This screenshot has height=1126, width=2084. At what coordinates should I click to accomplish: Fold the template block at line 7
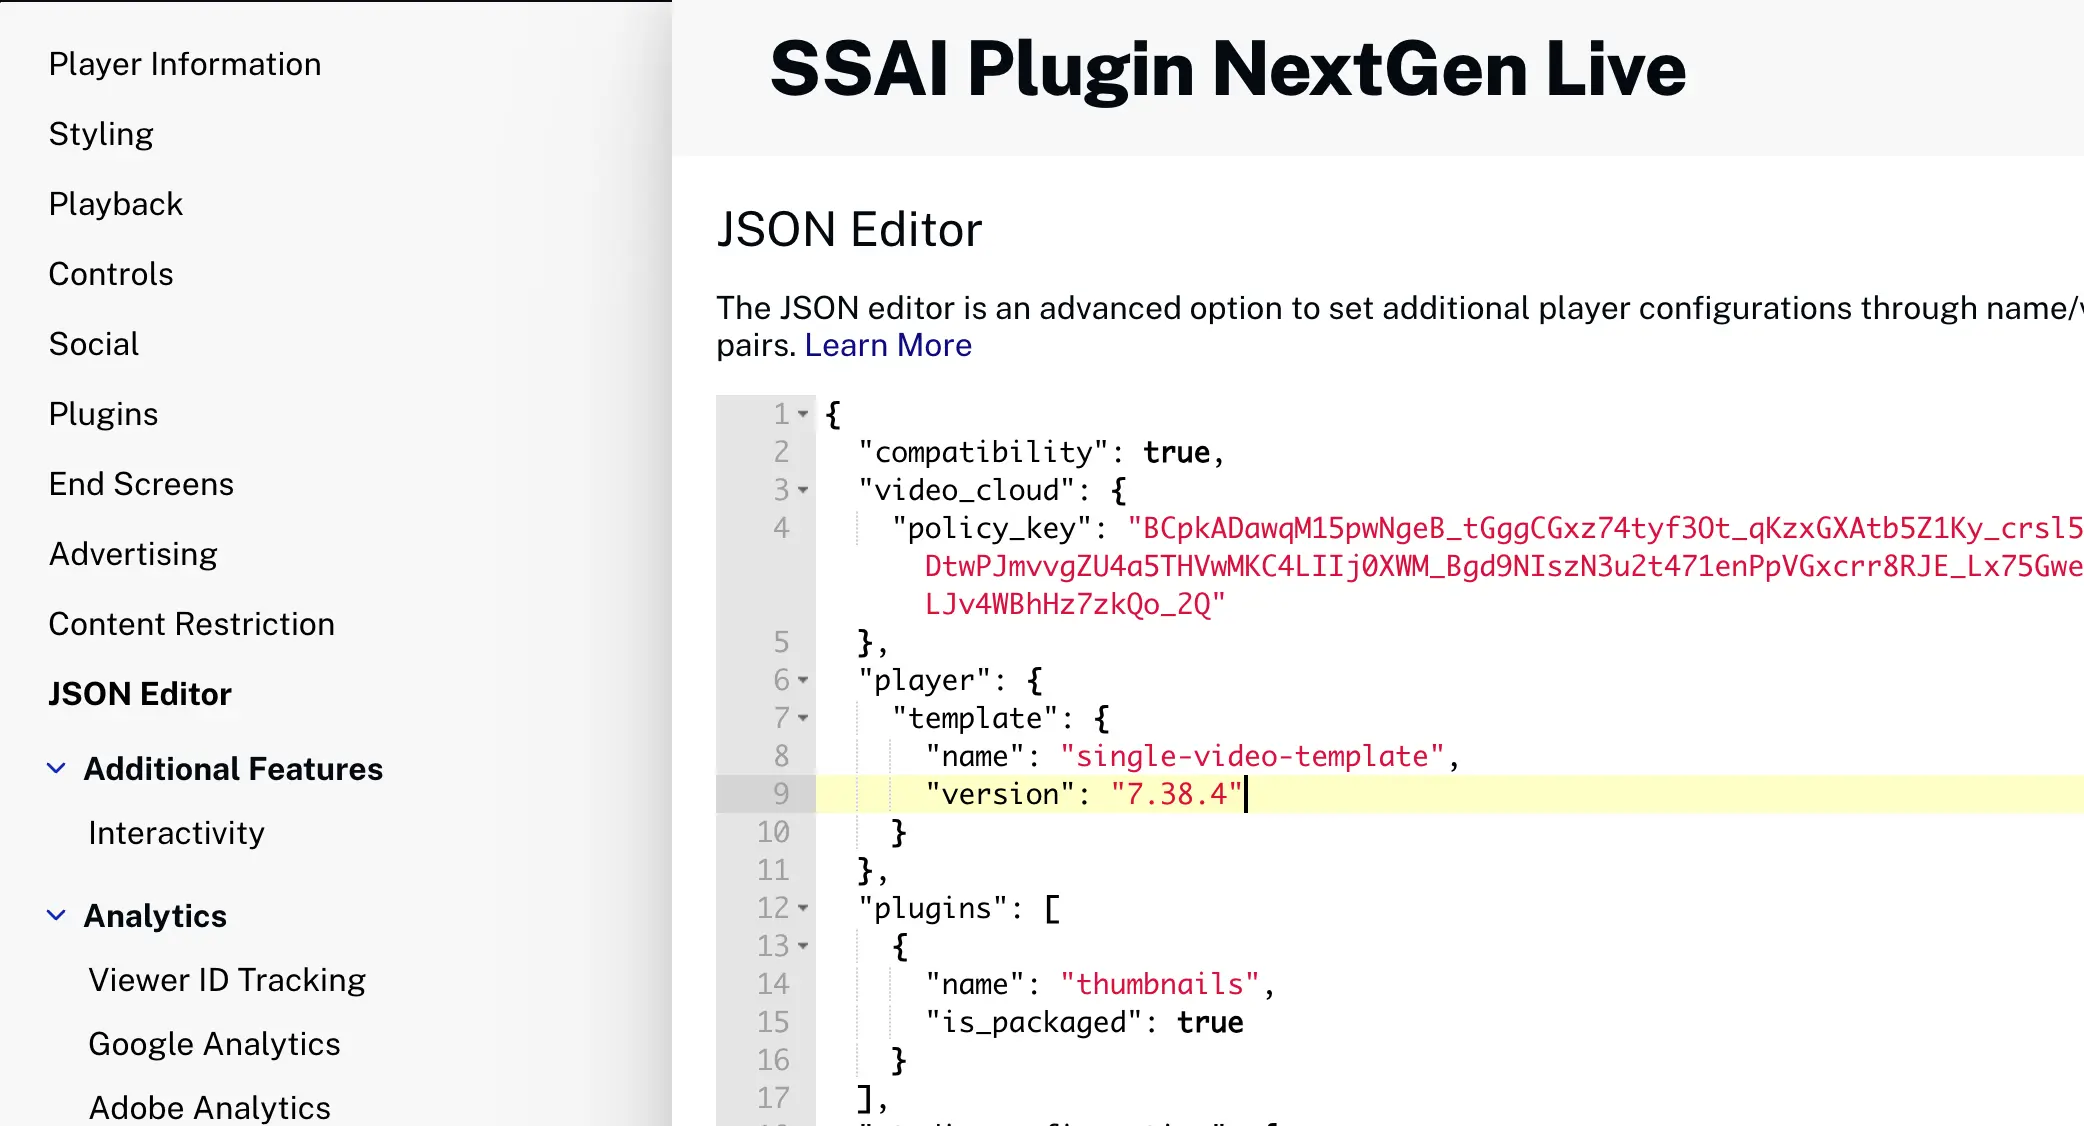(x=803, y=718)
